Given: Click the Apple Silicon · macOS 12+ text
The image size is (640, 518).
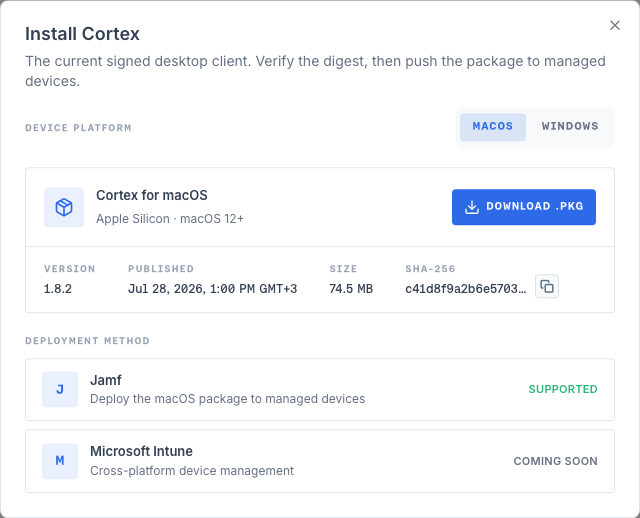Looking at the screenshot, I should pyautogui.click(x=170, y=219).
